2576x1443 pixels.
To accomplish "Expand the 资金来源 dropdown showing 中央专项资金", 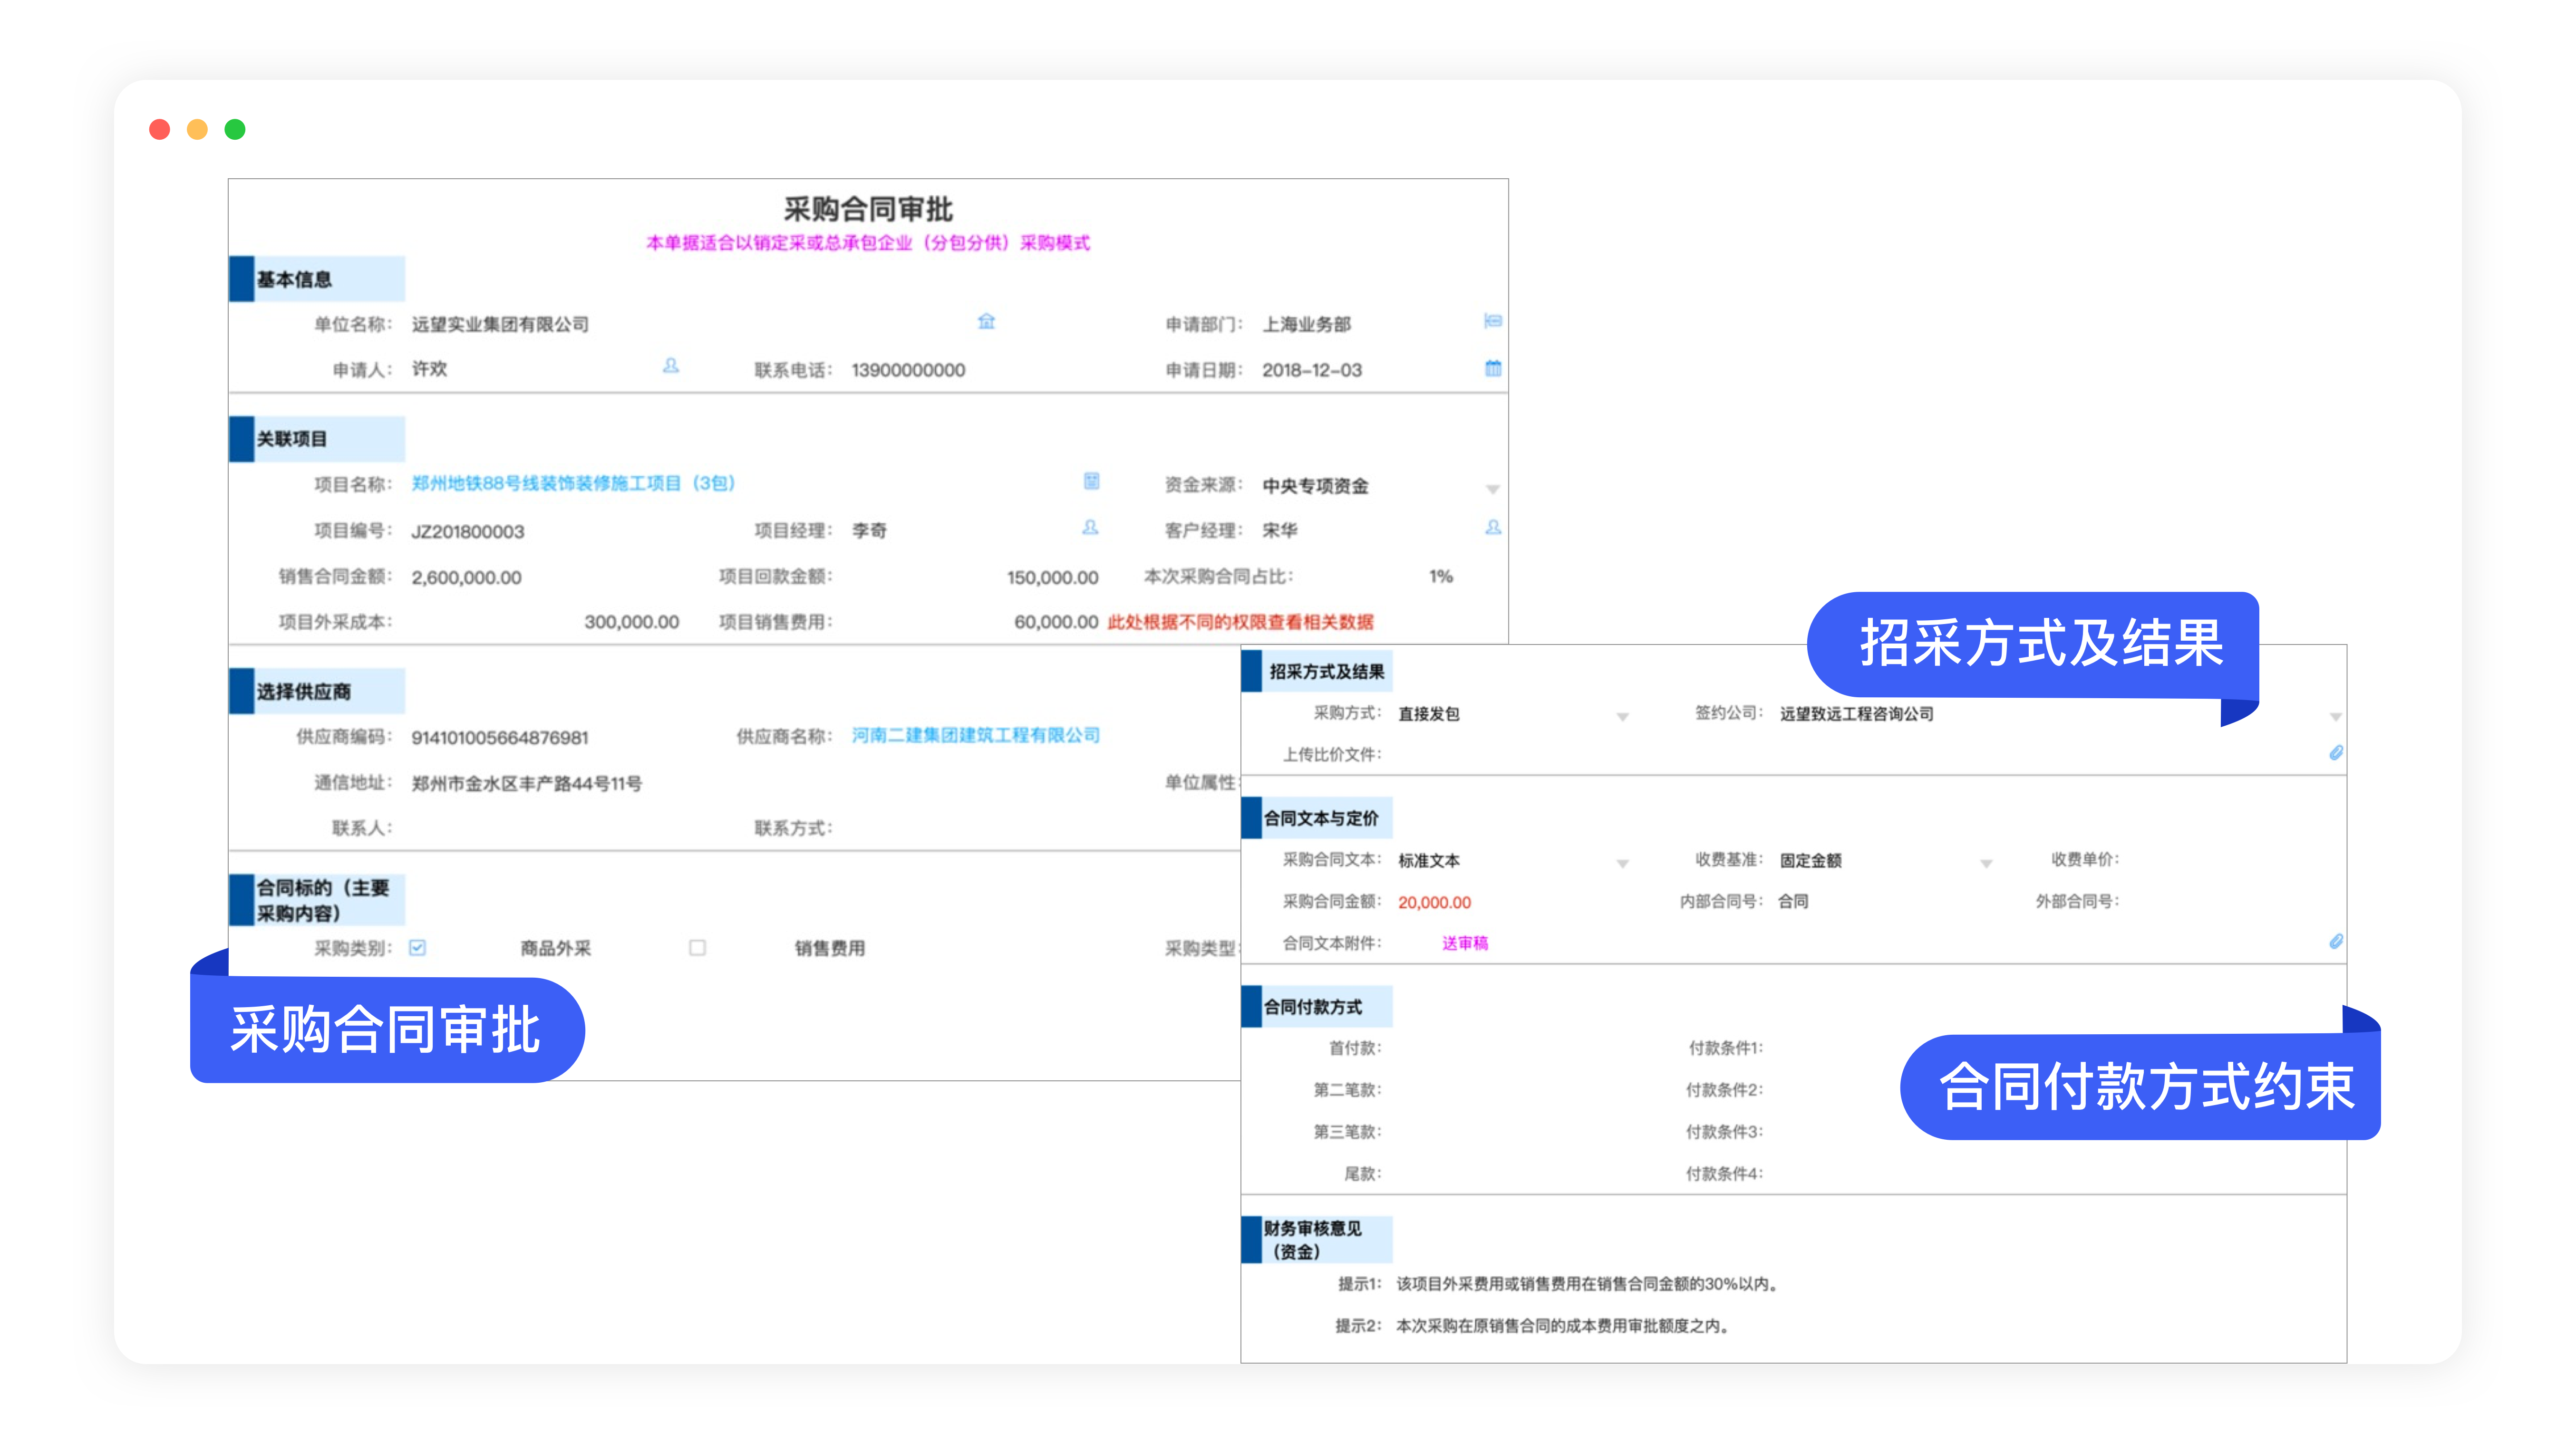I will tap(1492, 489).
